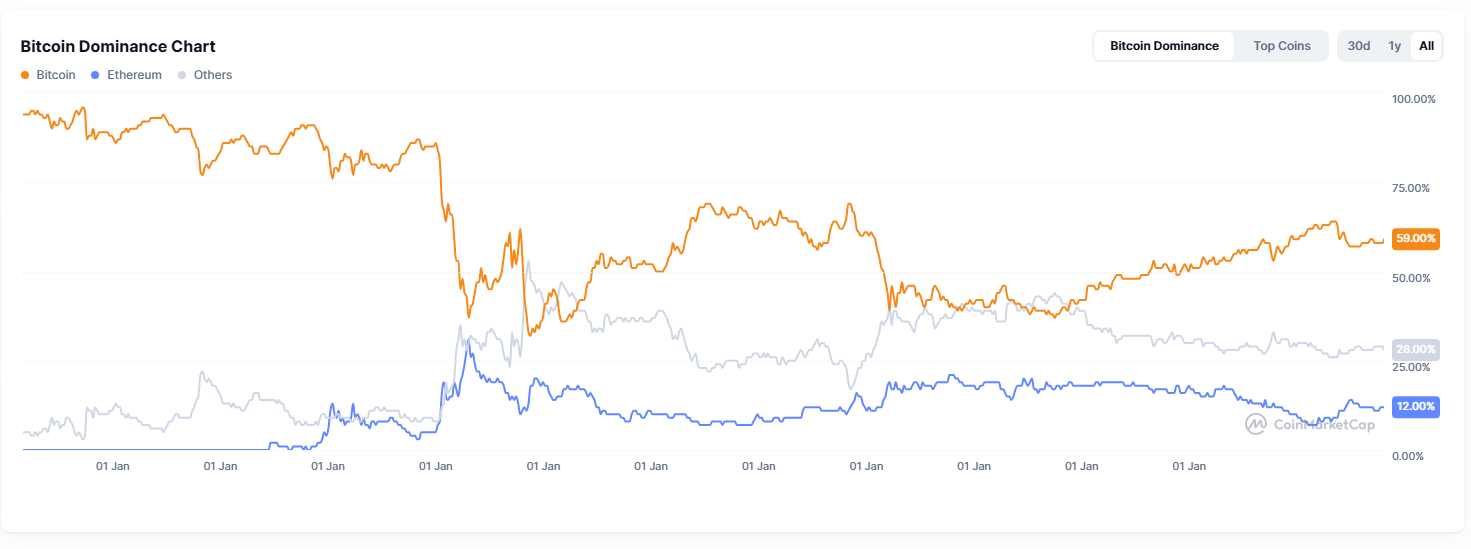The image size is (1471, 549).
Task: Select the gray 28.00% value badge
Action: tap(1415, 349)
